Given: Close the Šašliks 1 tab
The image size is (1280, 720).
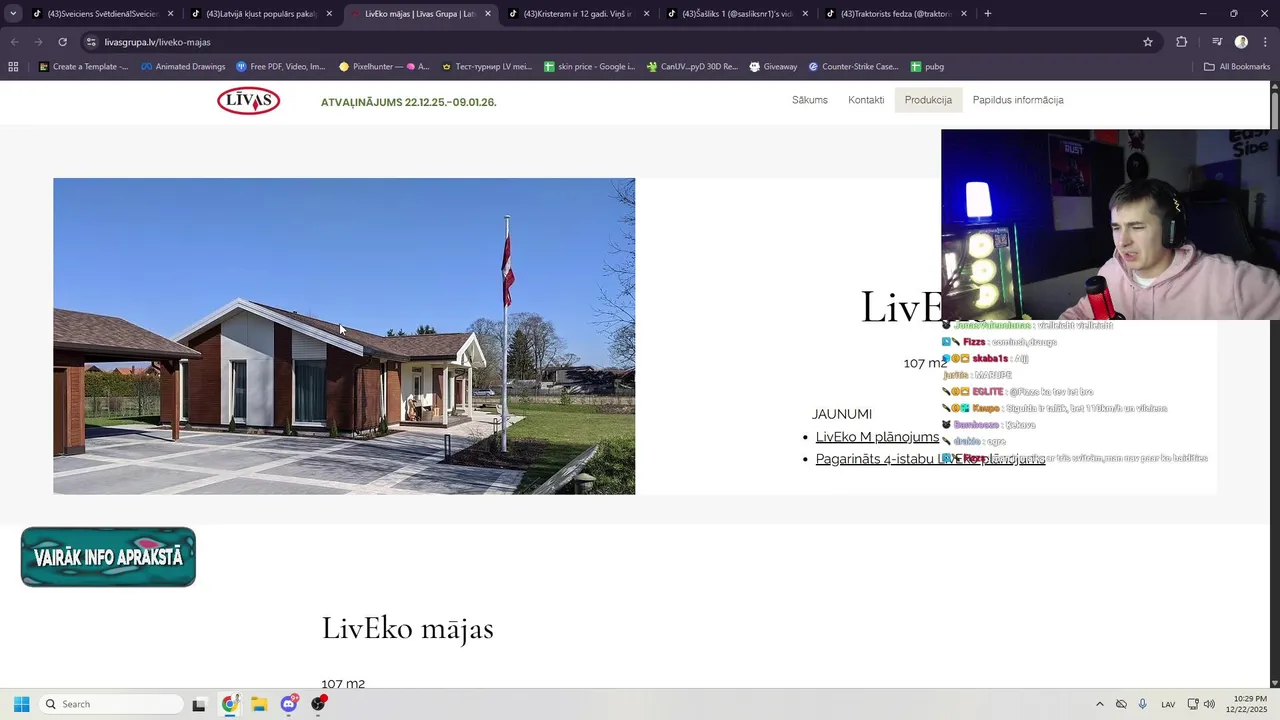Looking at the screenshot, I should coord(805,14).
